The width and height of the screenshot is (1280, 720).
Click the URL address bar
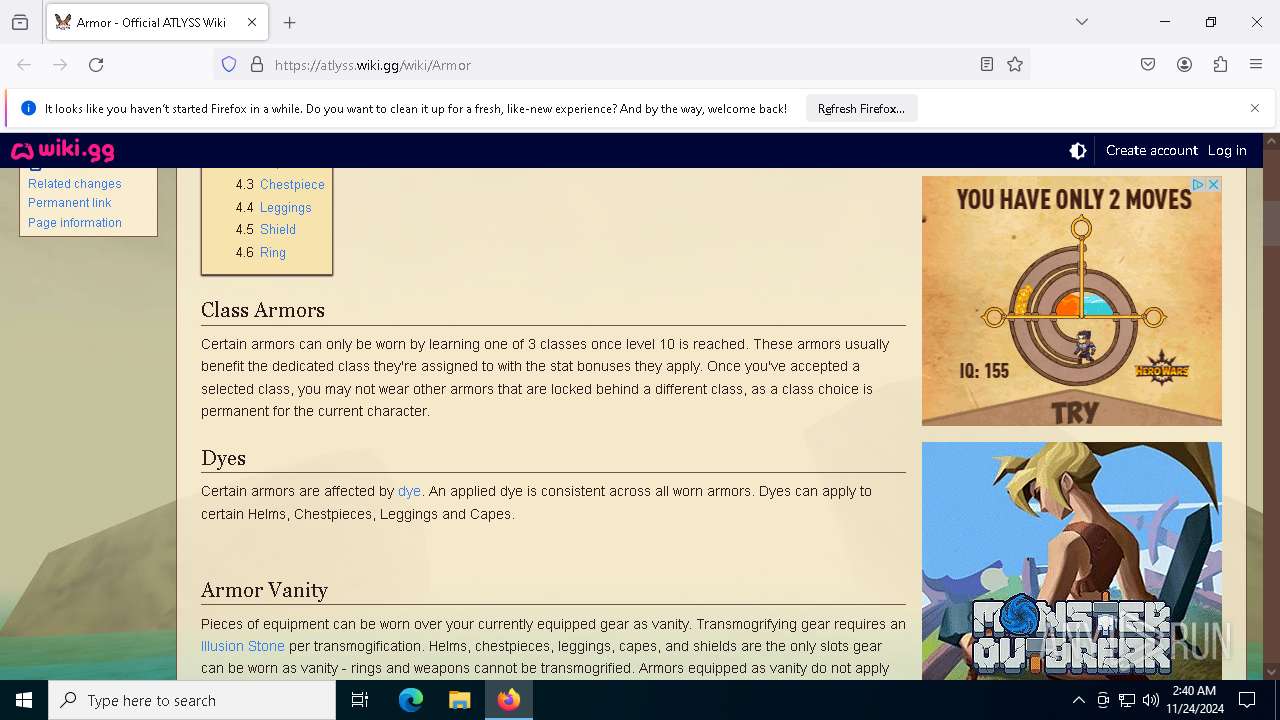[620, 65]
